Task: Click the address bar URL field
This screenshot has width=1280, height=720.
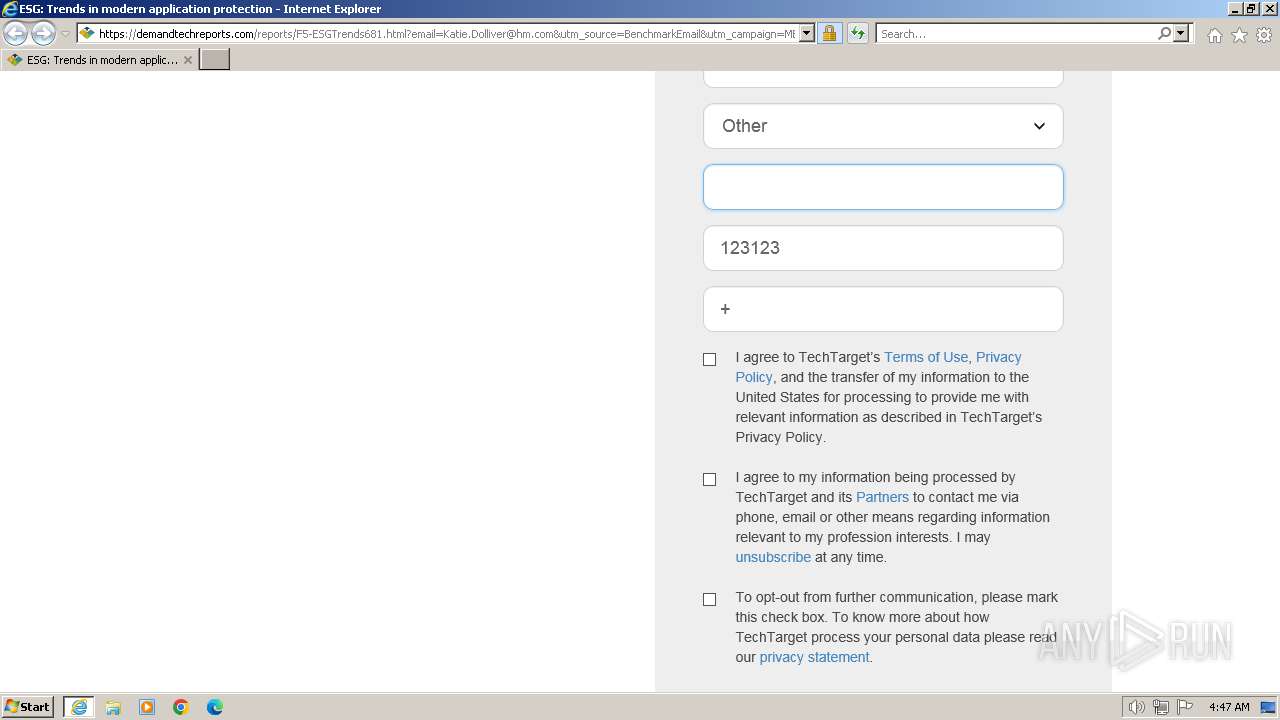Action: pos(446,34)
